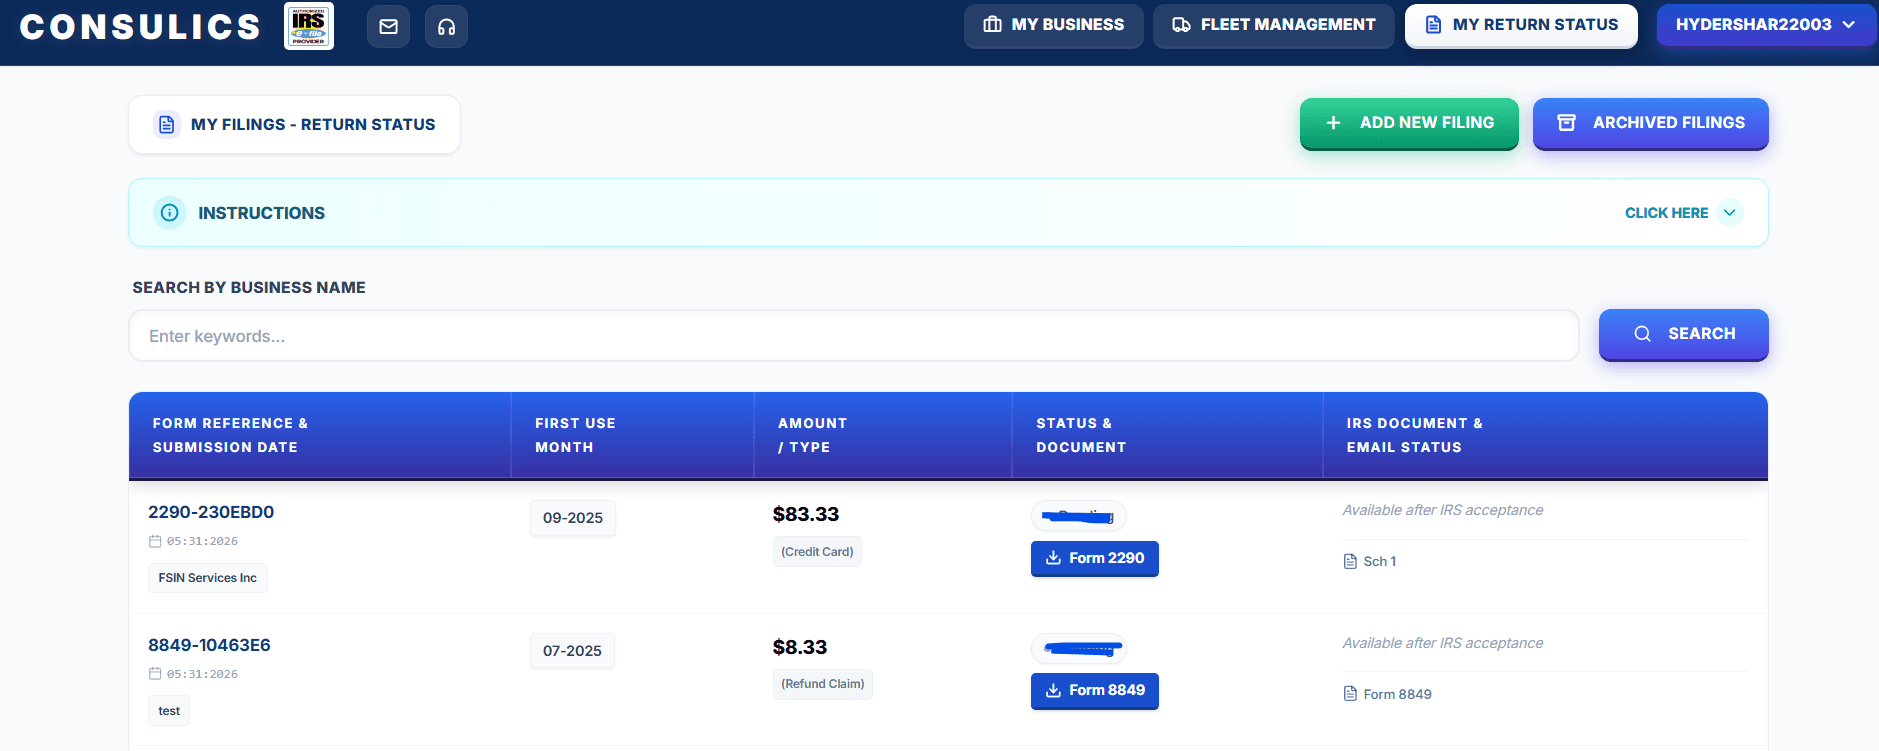Select the My Return Status tab
Screen dimensions: 1879x751
tap(1521, 25)
